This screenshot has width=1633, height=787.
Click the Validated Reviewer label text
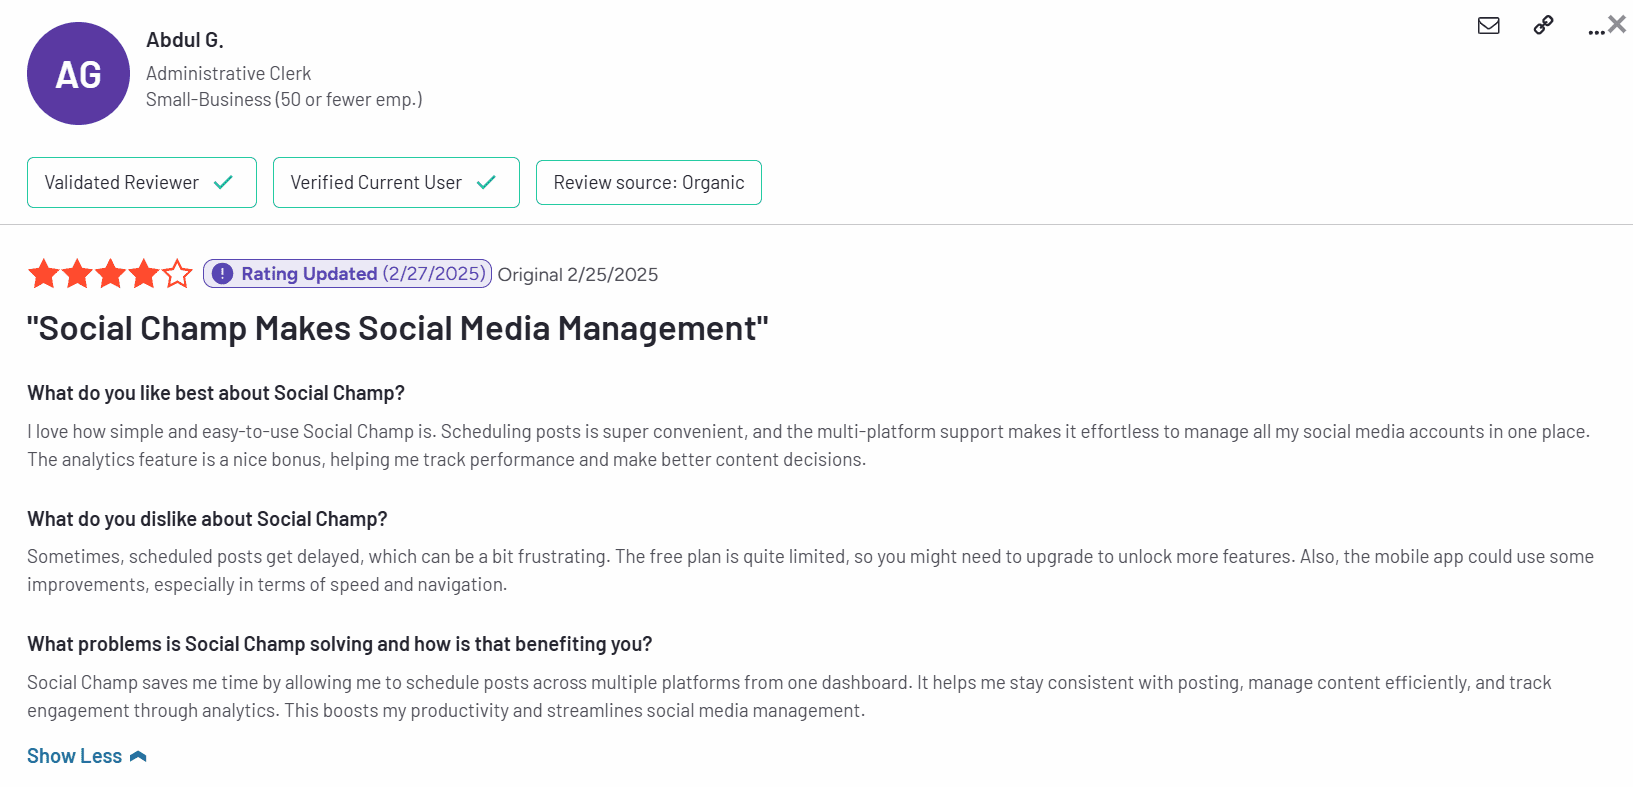(x=121, y=183)
